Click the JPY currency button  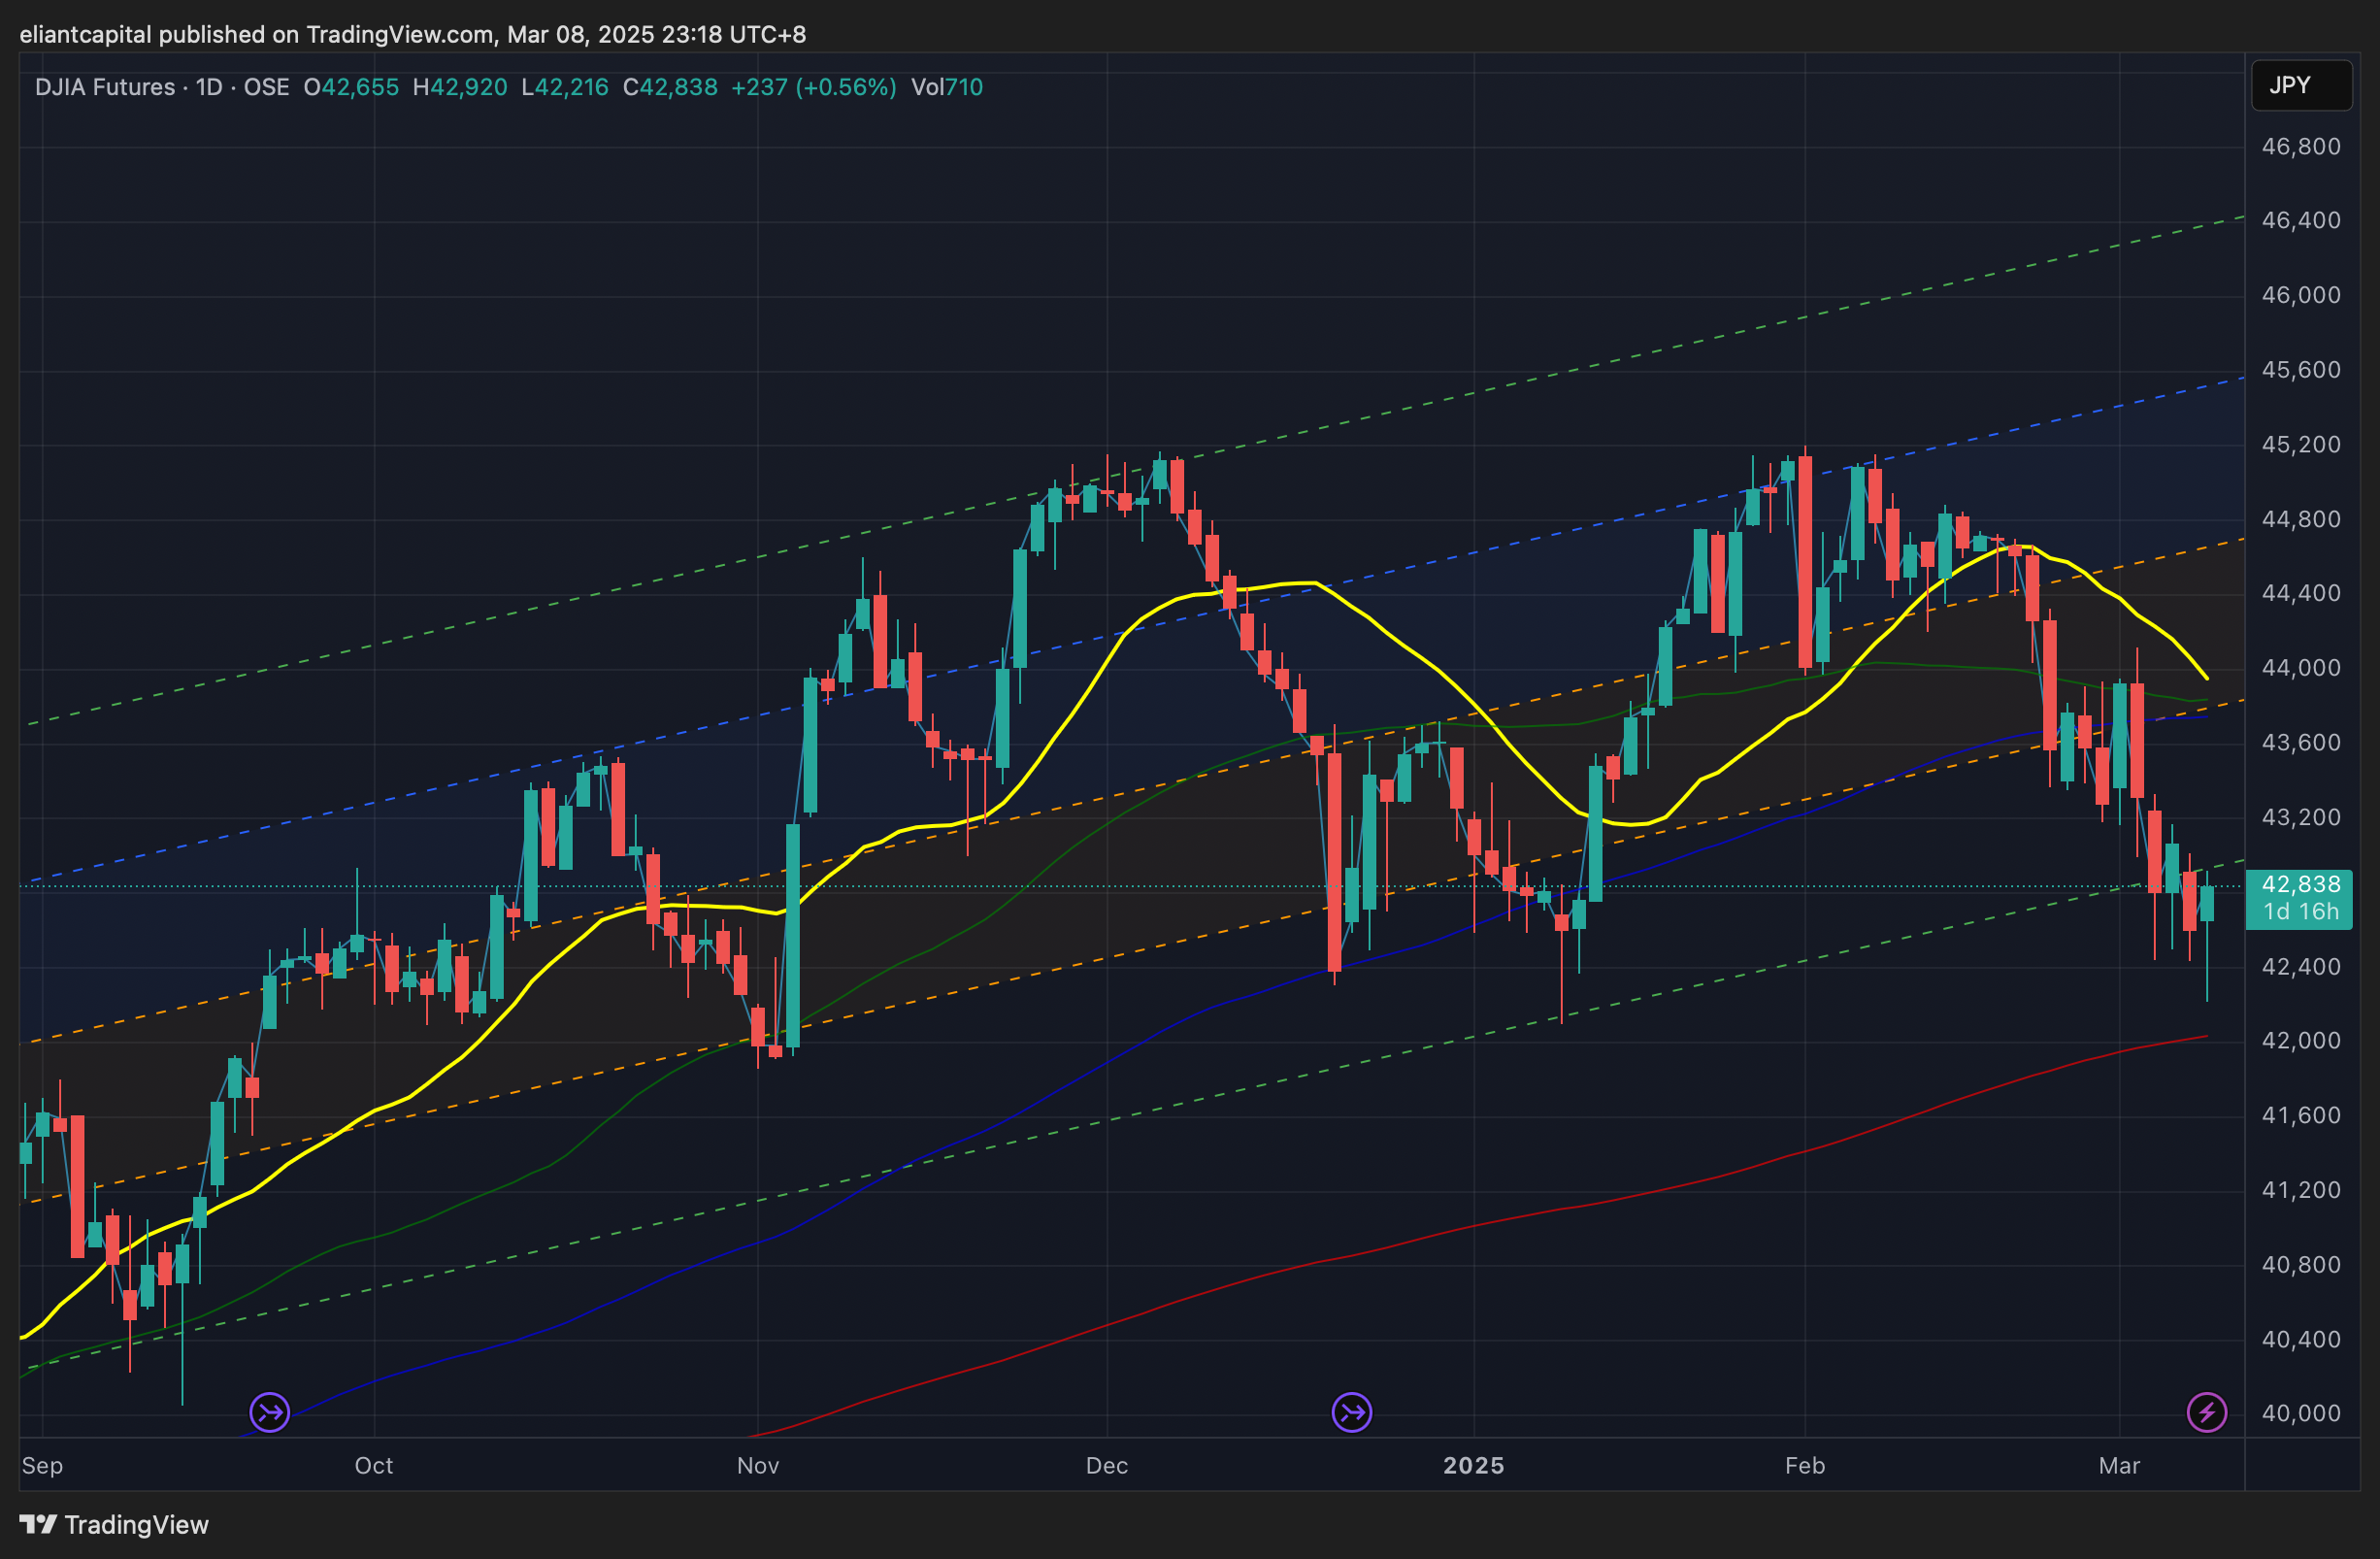2300,85
